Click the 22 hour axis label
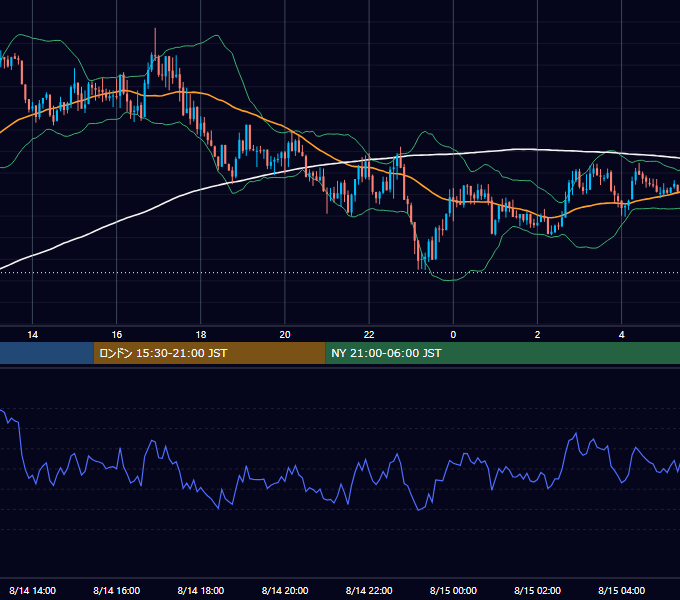 pos(369,335)
